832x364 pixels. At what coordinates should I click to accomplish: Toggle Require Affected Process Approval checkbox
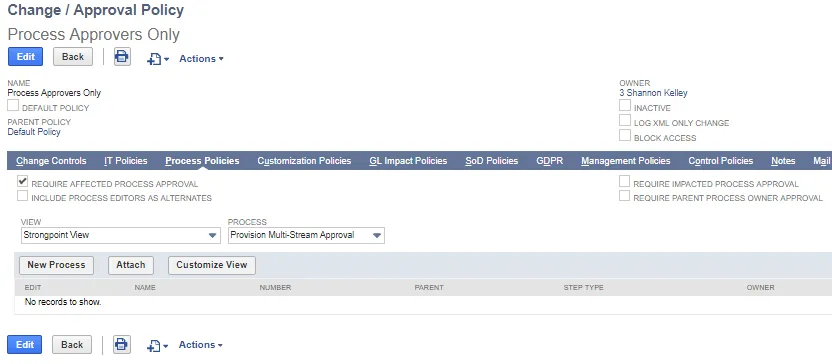(22, 181)
